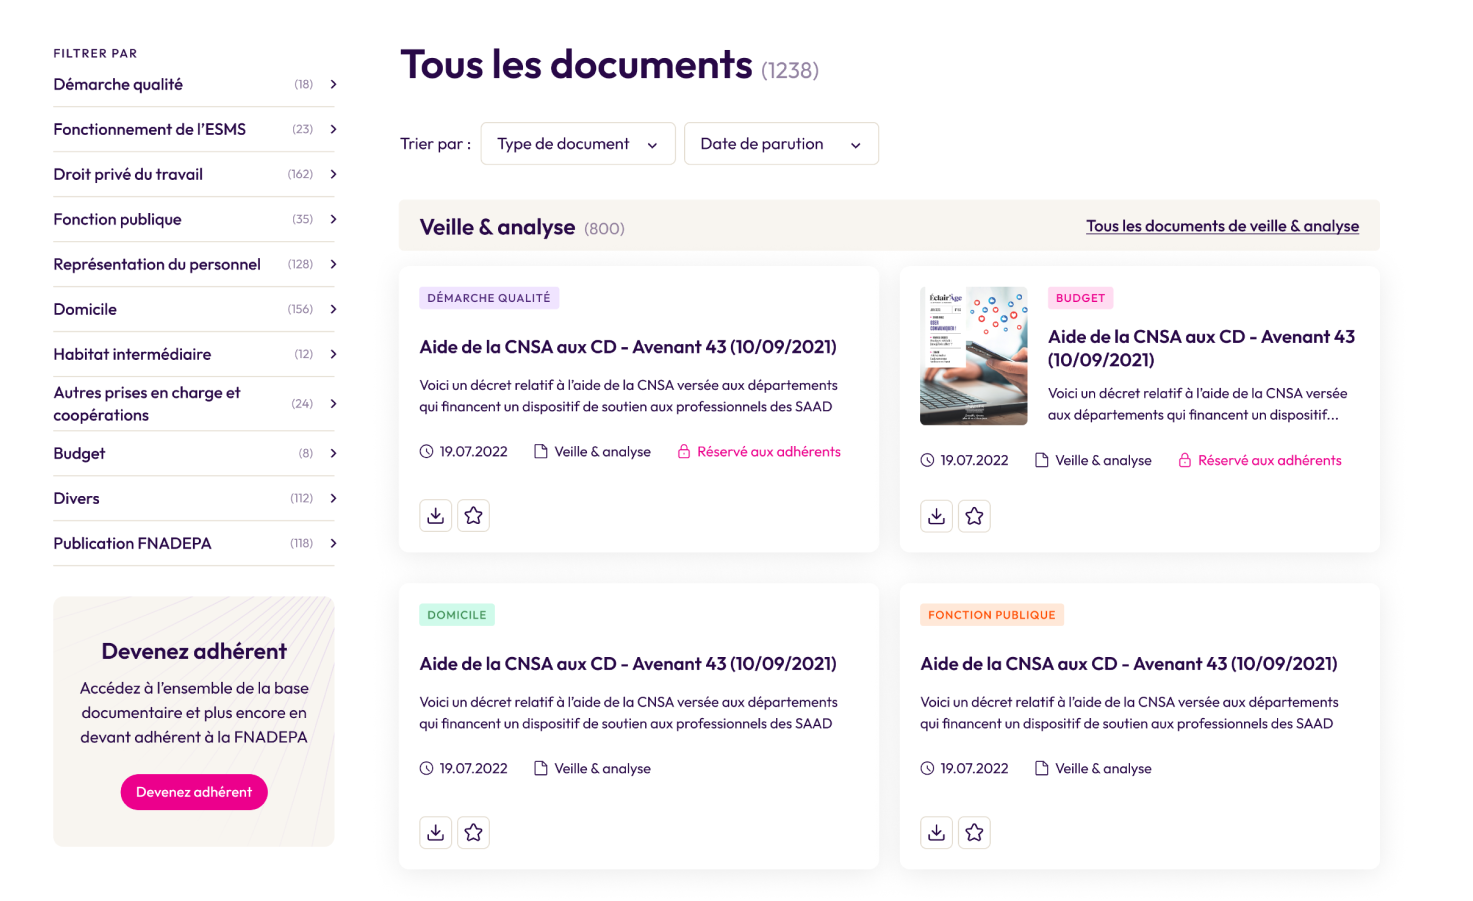Click the orange FONCTION PUBLIQUE tag
This screenshot has height=901, width=1473.
[991, 615]
